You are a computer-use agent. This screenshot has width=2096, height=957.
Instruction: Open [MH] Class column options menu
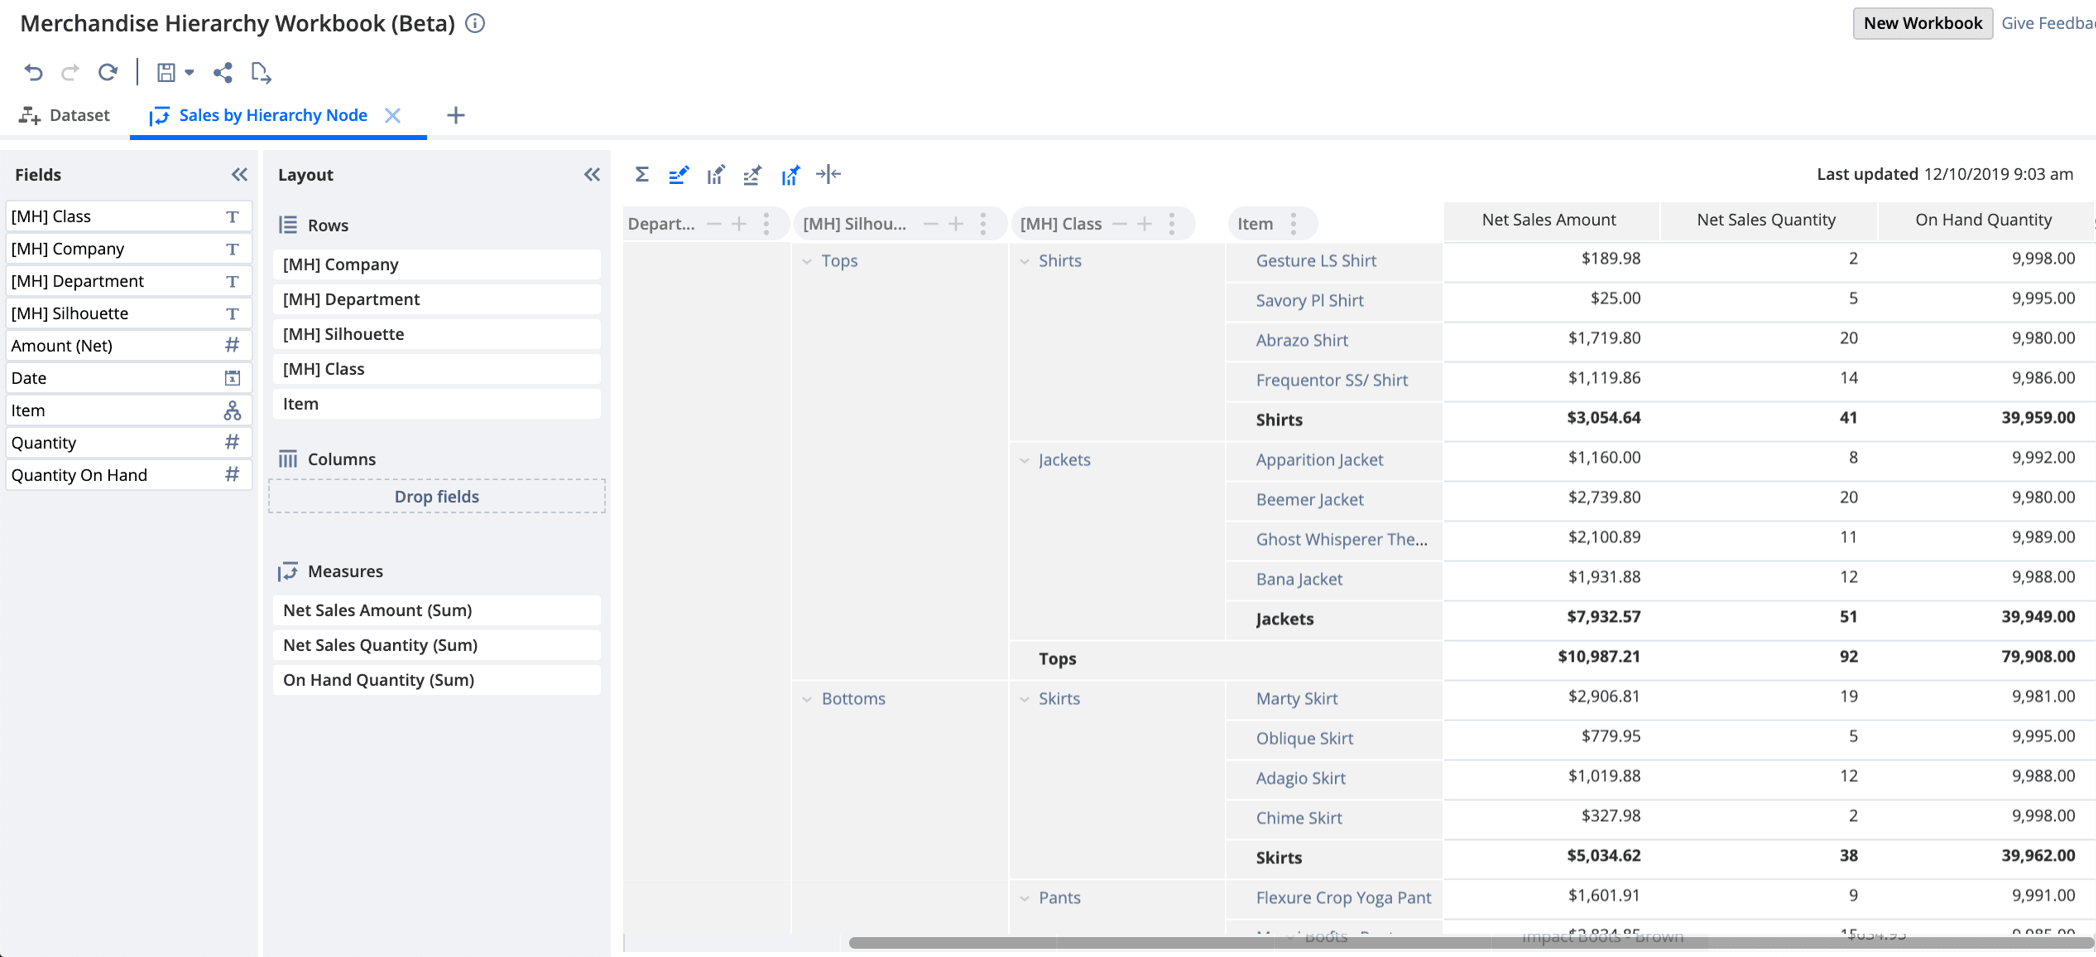(x=1172, y=224)
